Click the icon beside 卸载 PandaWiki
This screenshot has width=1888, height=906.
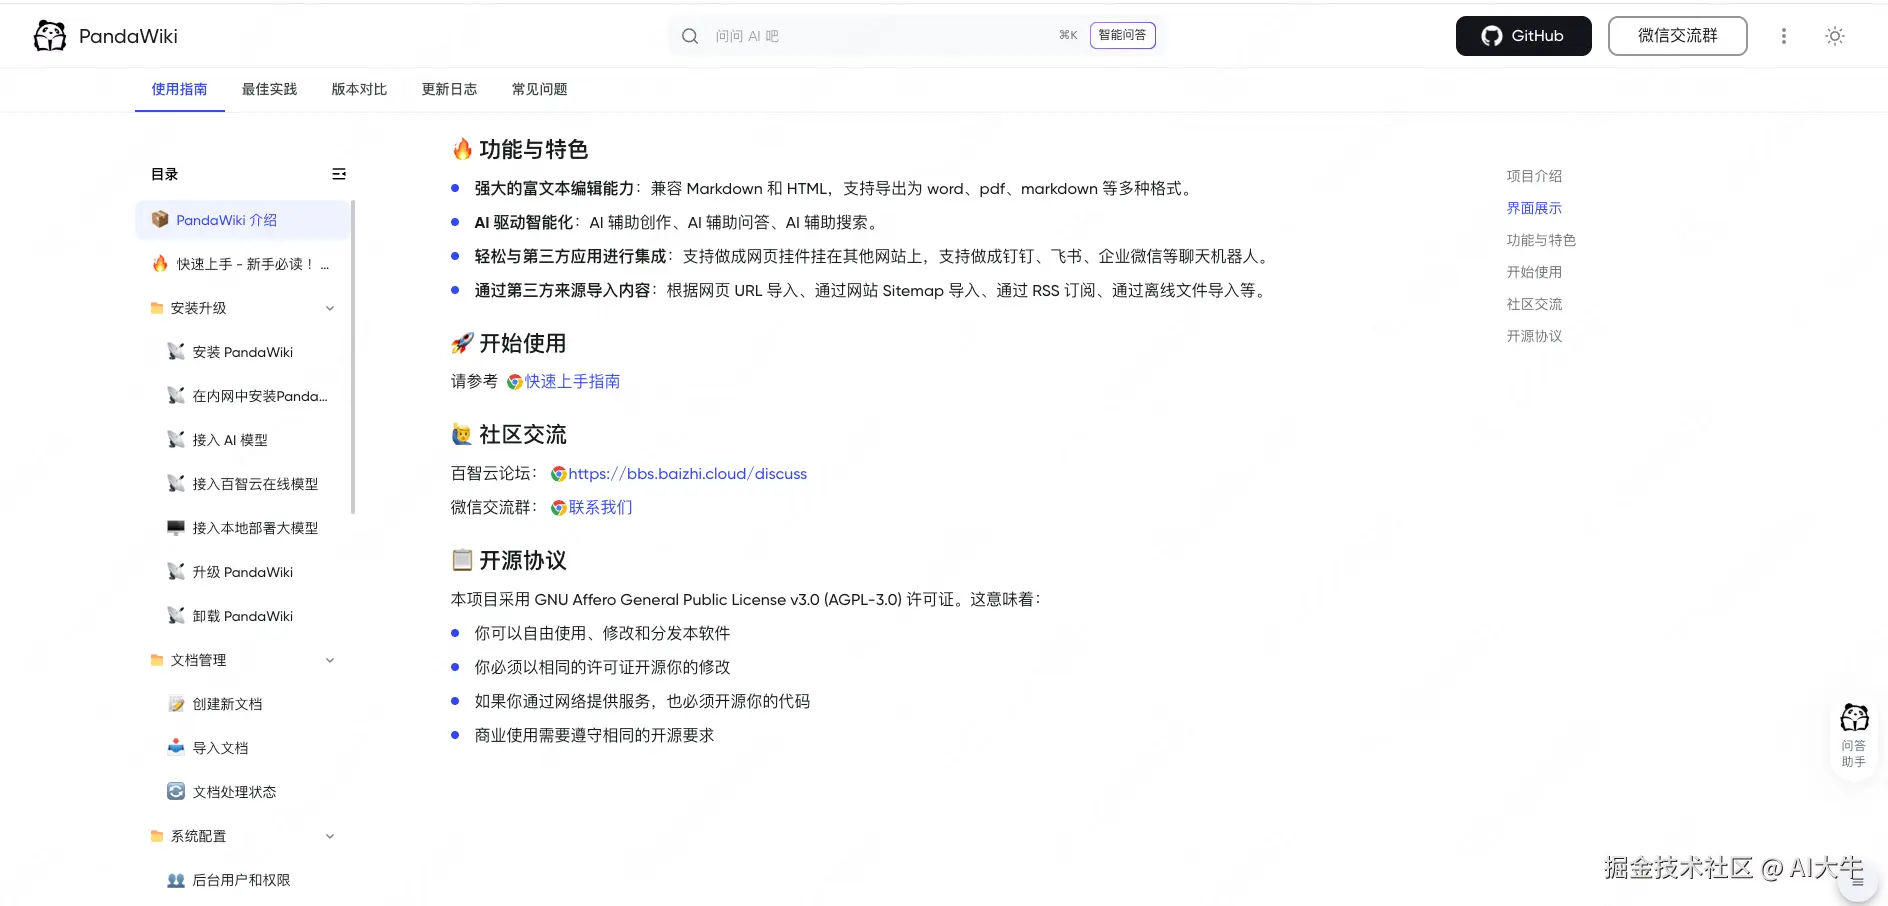(x=176, y=615)
